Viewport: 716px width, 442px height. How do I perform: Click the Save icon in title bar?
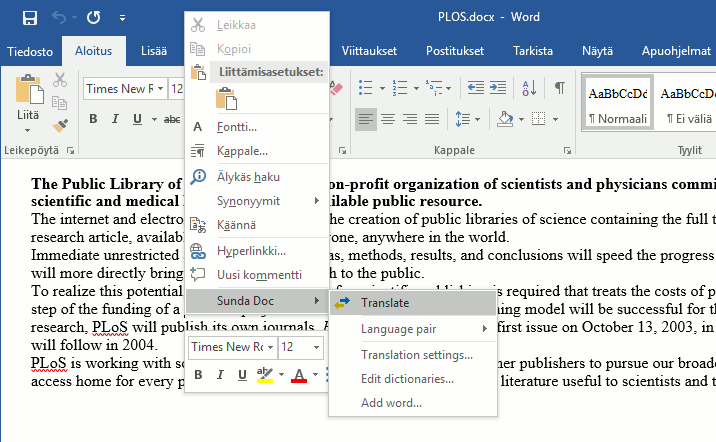[x=30, y=18]
